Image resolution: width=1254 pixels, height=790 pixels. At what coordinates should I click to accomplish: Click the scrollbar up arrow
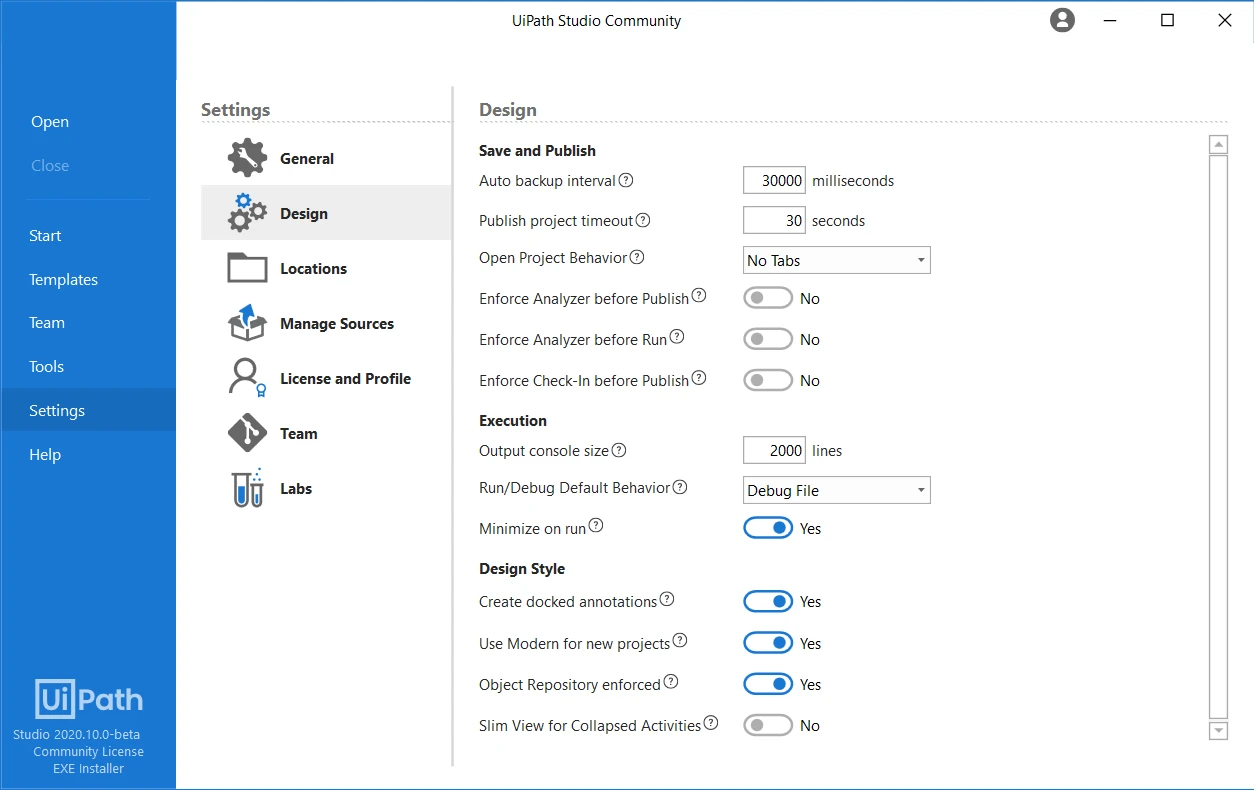(1218, 145)
